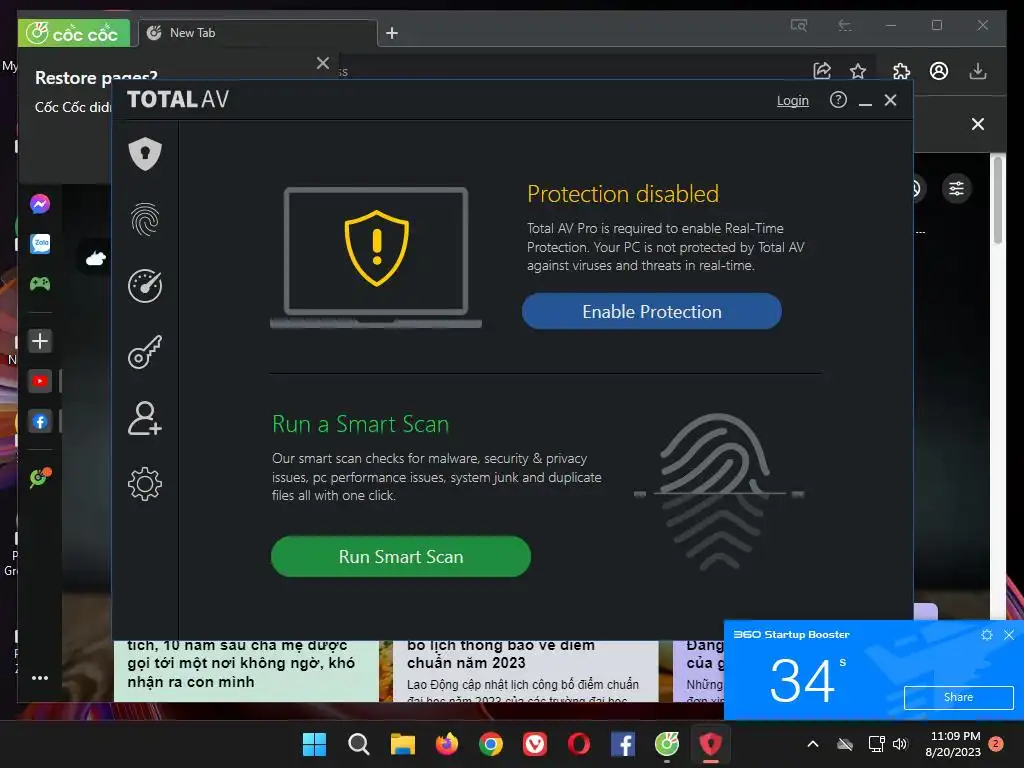This screenshot has height=768, width=1024.
Task: Open new tab customize sliders icon
Action: pyautogui.click(x=956, y=189)
